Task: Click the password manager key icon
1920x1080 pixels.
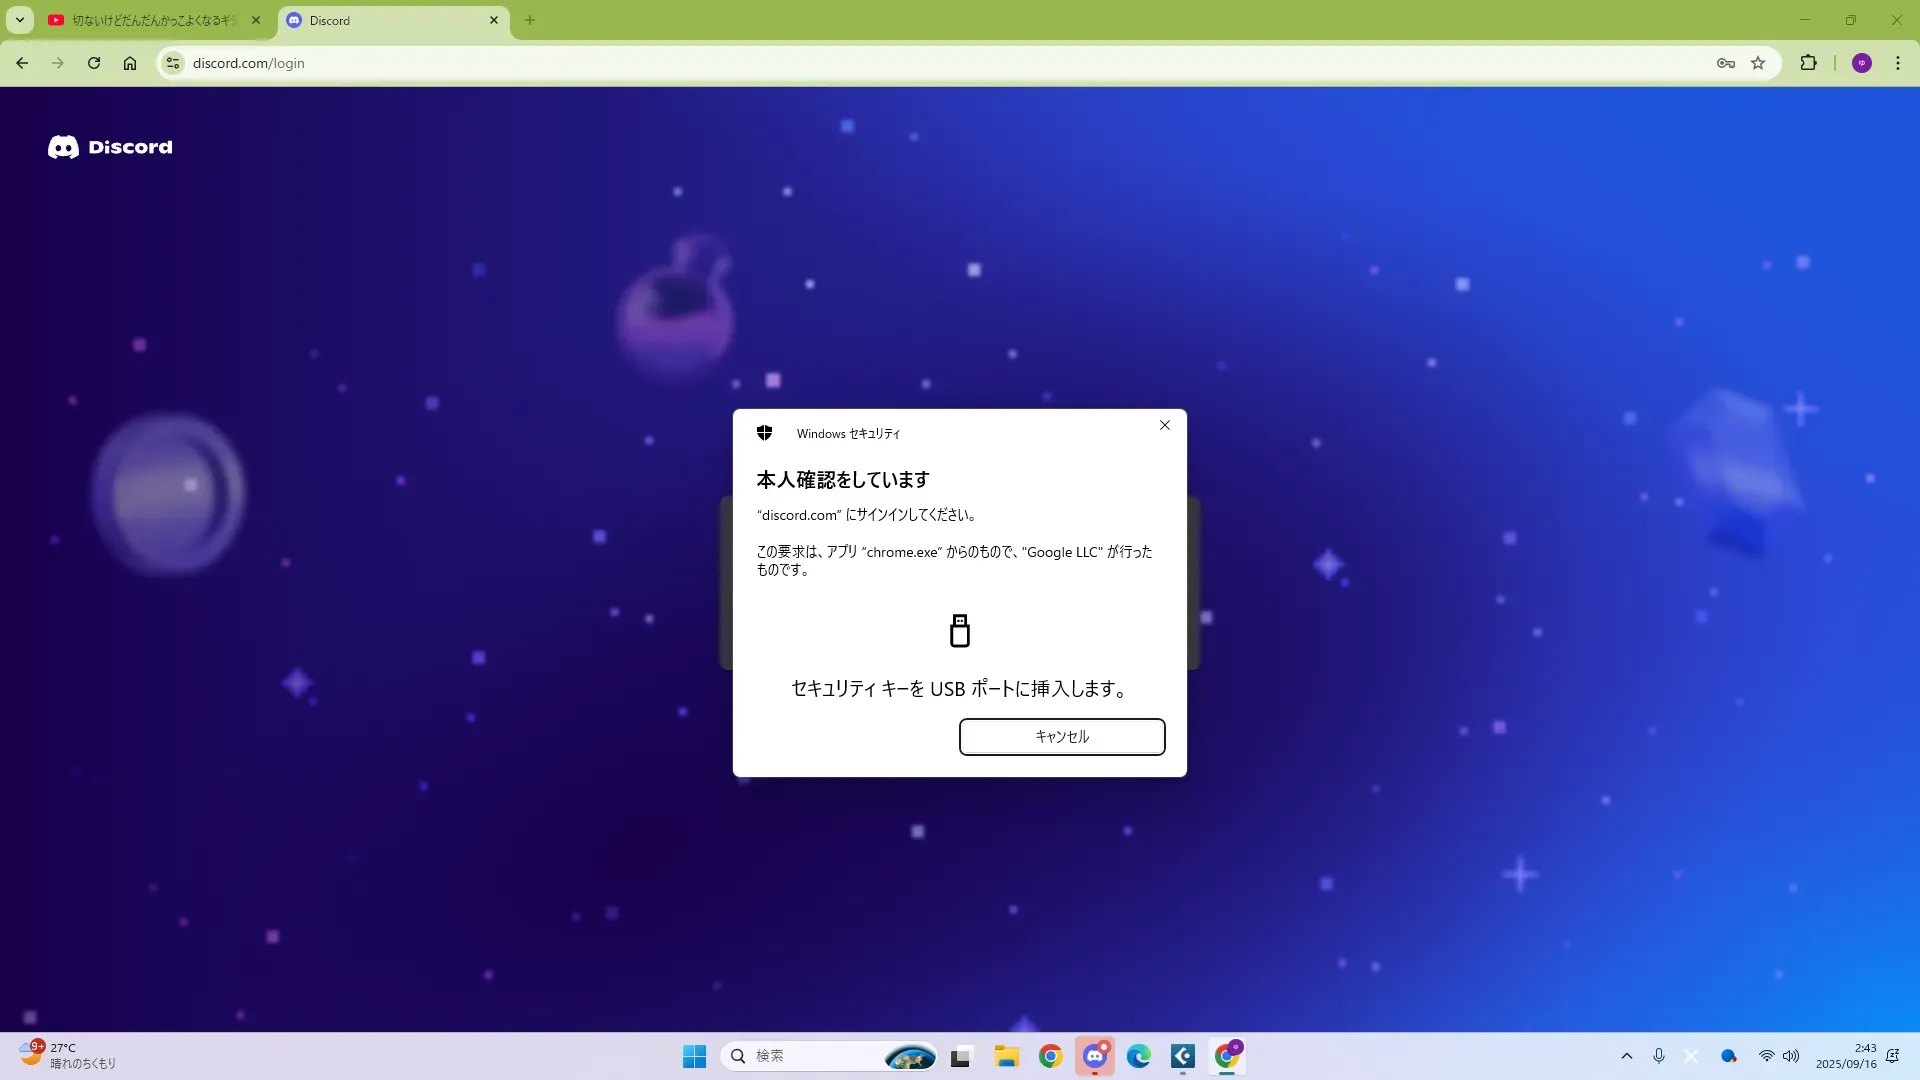Action: [x=1726, y=63]
